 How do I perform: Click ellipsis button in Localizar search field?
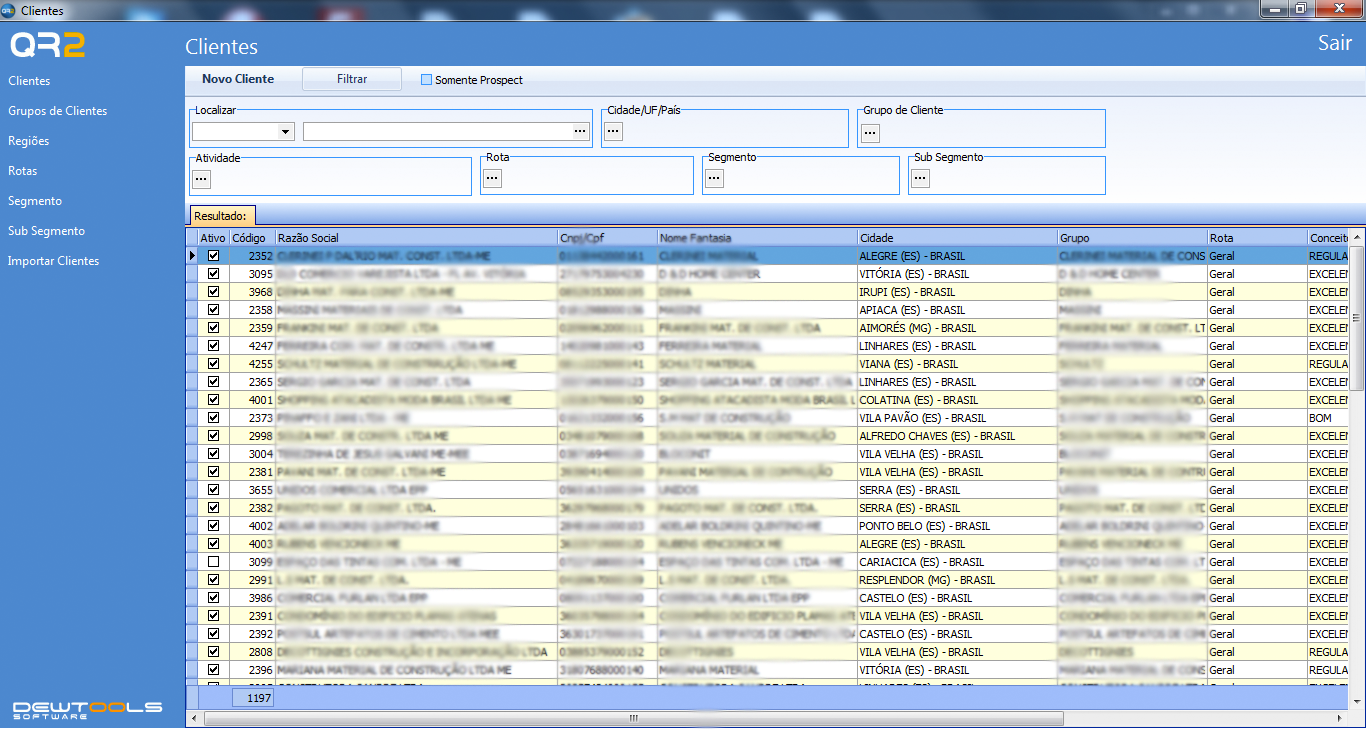580,131
